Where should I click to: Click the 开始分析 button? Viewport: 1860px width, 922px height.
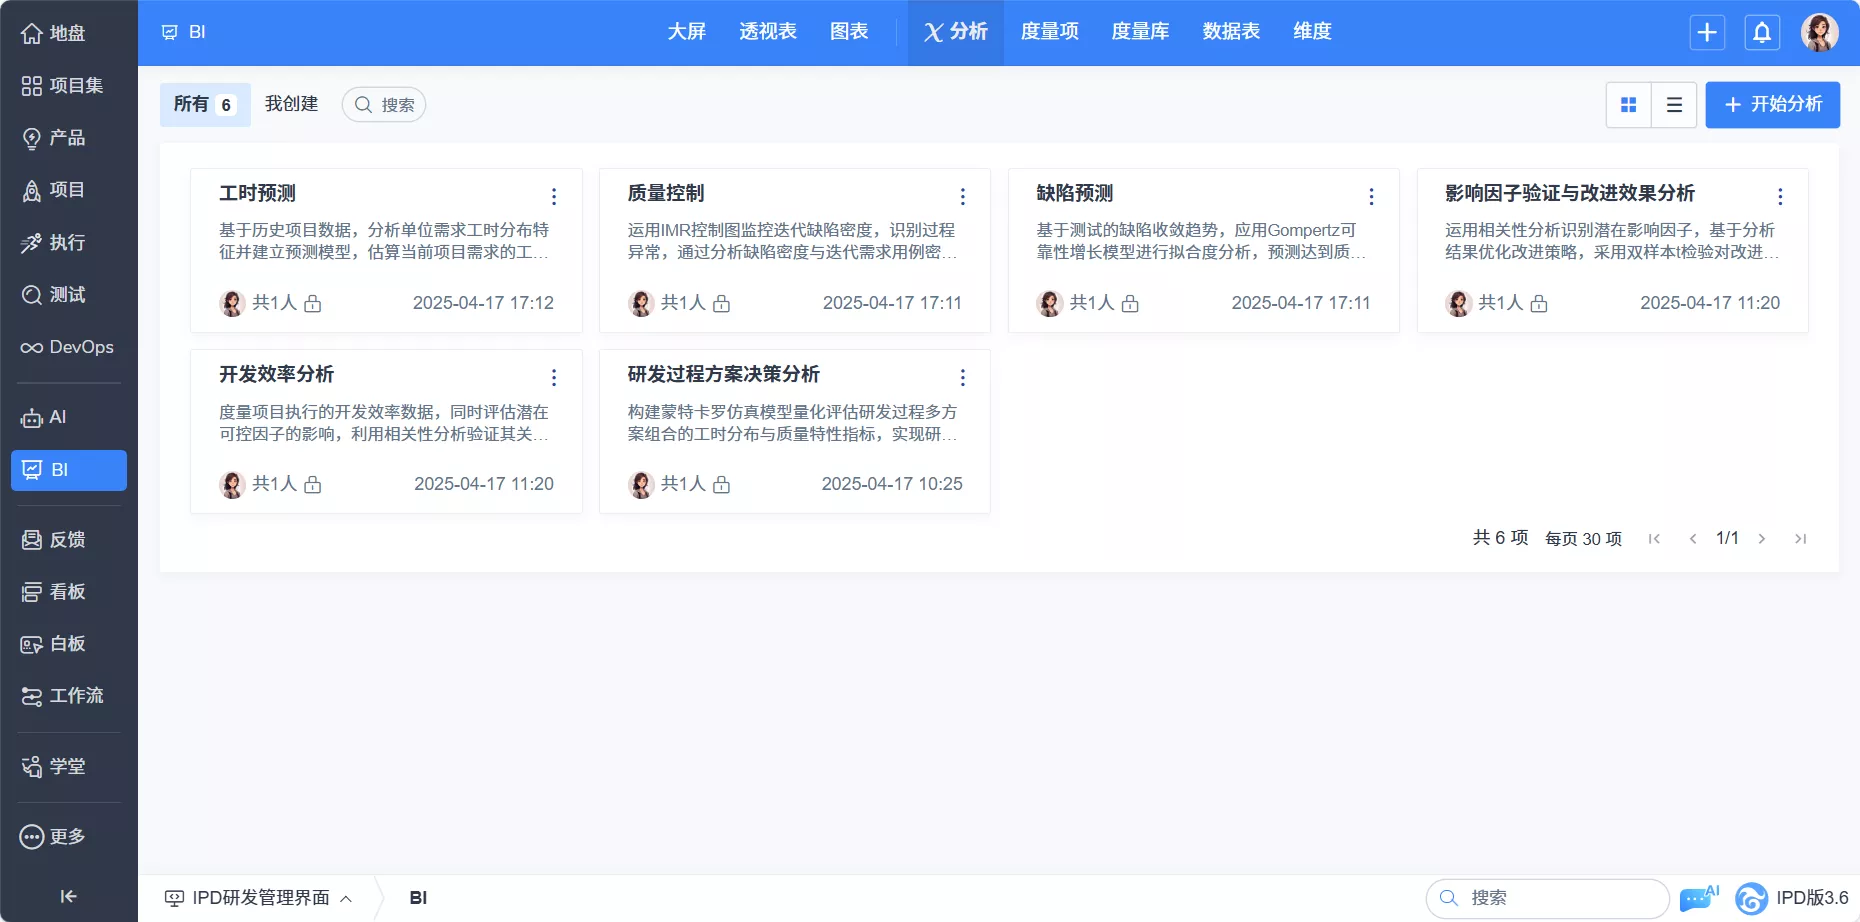1772,105
